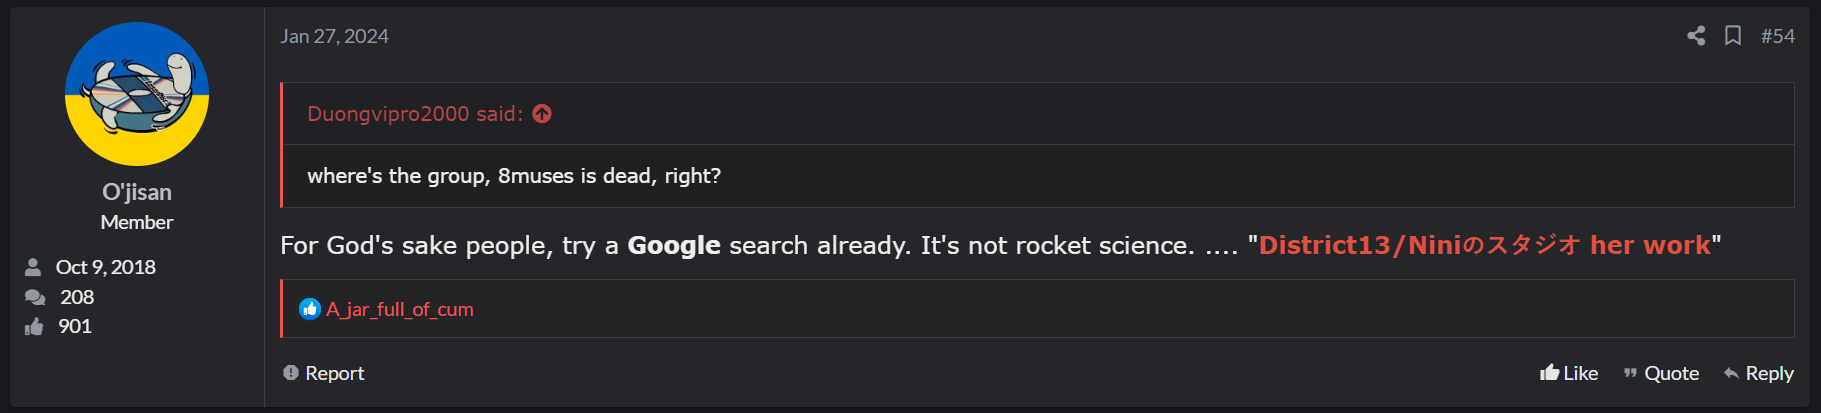The image size is (1821, 413).
Task: Click the joined date person icon
Action: click(x=33, y=267)
